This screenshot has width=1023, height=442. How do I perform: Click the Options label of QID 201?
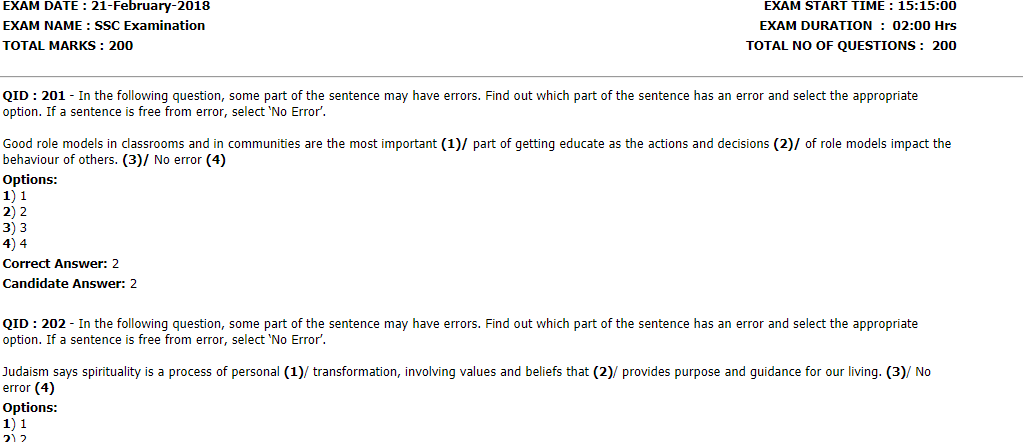coord(30,180)
